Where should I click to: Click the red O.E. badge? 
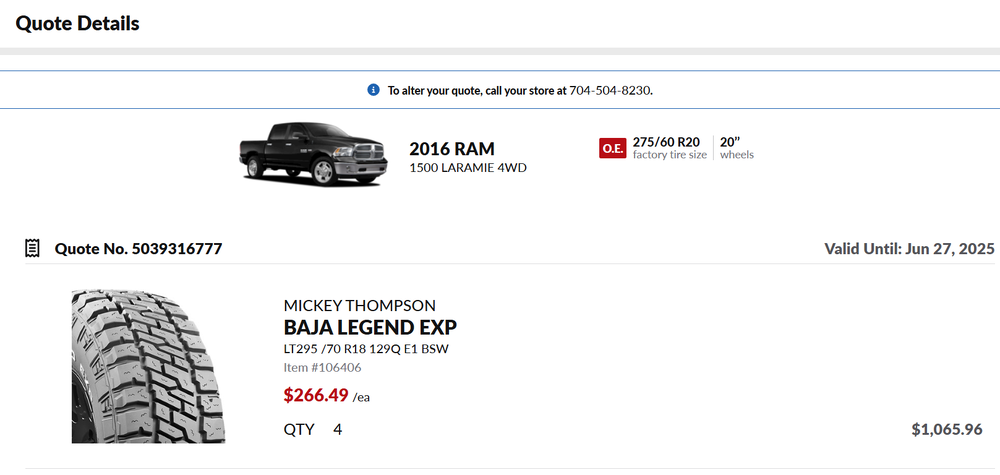click(612, 148)
